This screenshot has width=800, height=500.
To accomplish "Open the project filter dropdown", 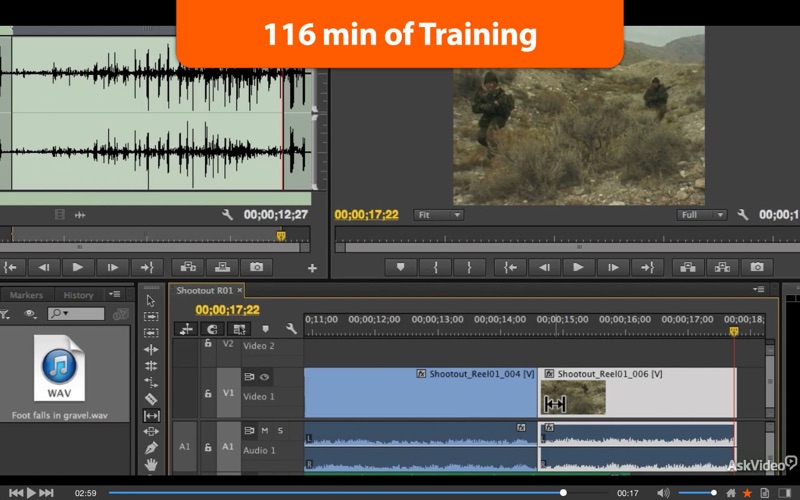I will [5, 314].
